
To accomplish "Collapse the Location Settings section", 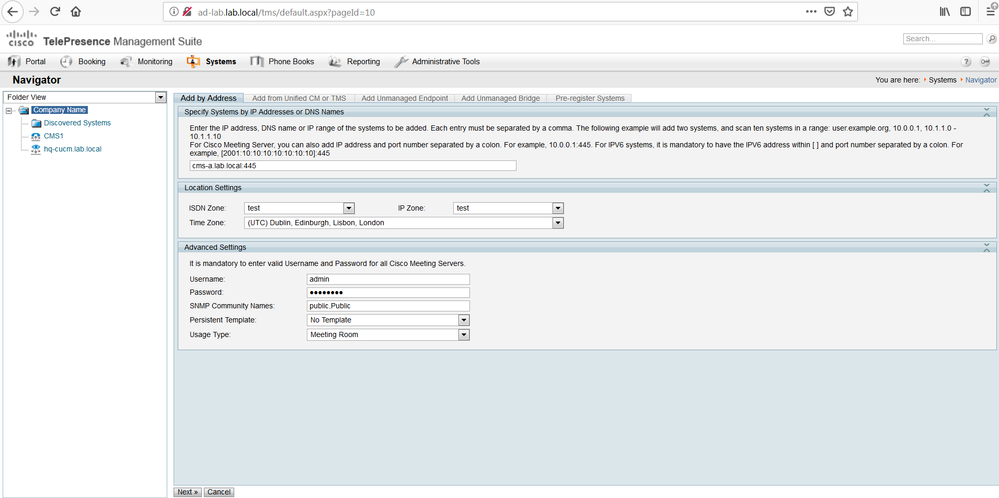I will point(986,188).
